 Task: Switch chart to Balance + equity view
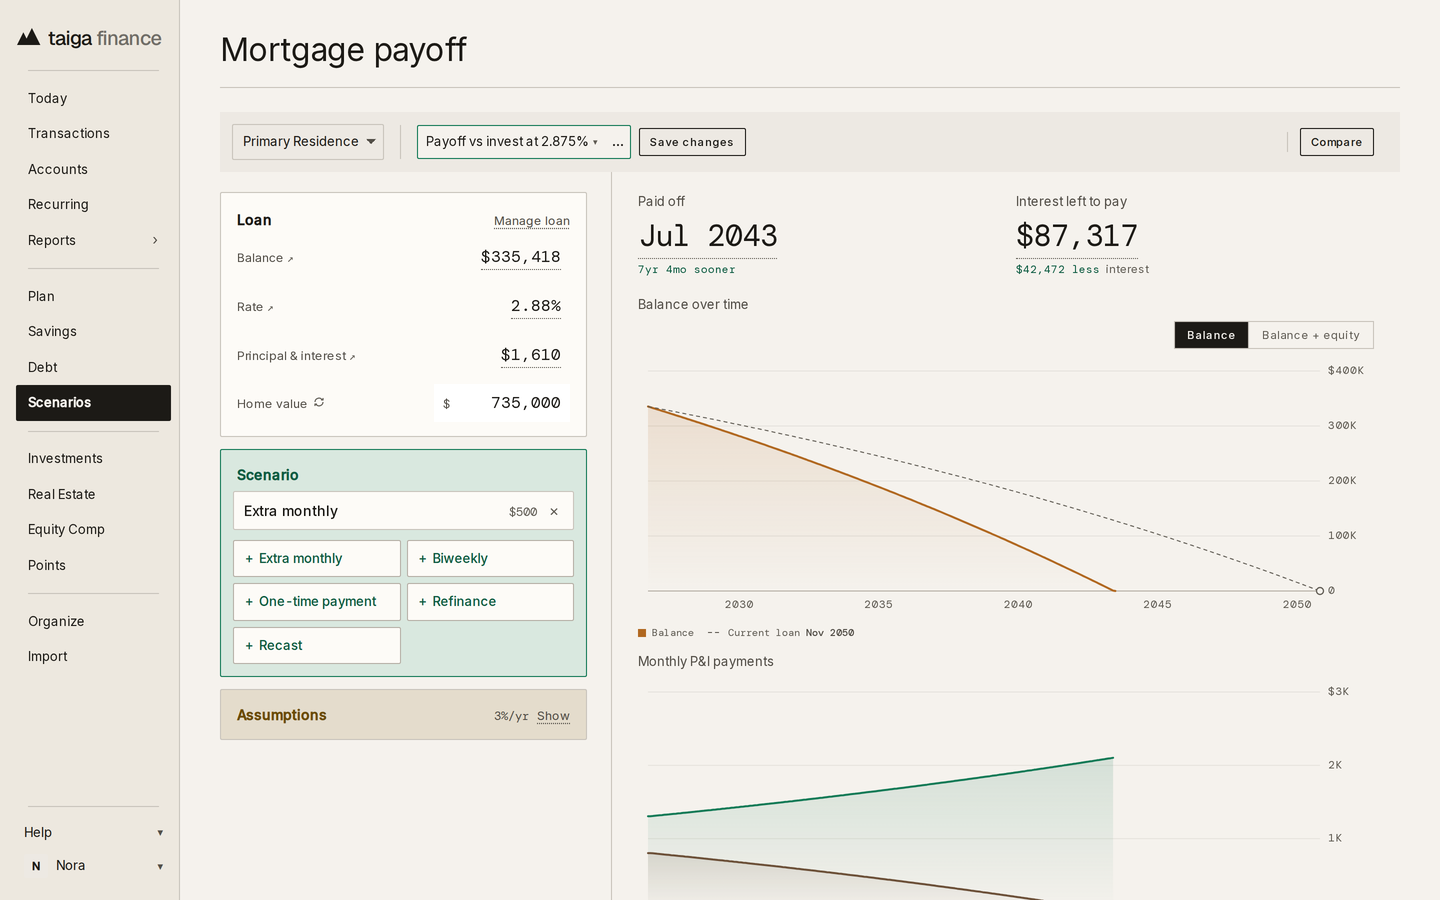click(1310, 335)
